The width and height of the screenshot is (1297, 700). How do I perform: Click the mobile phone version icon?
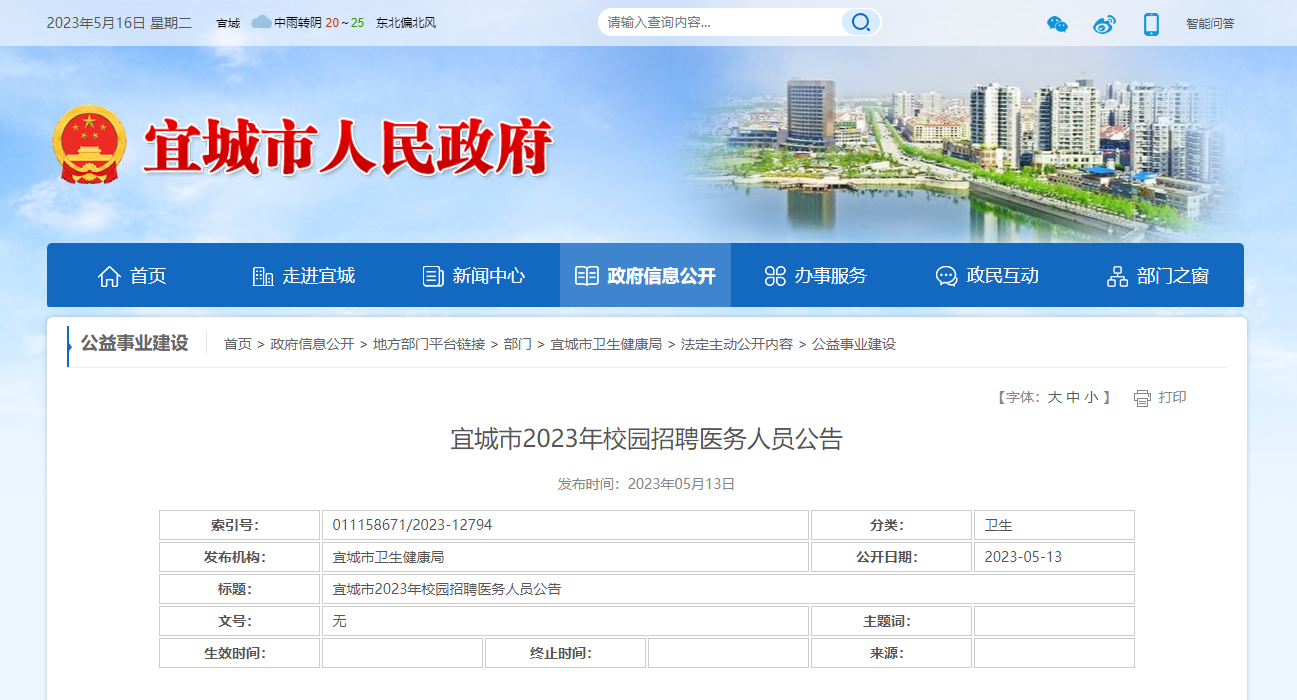1151,24
